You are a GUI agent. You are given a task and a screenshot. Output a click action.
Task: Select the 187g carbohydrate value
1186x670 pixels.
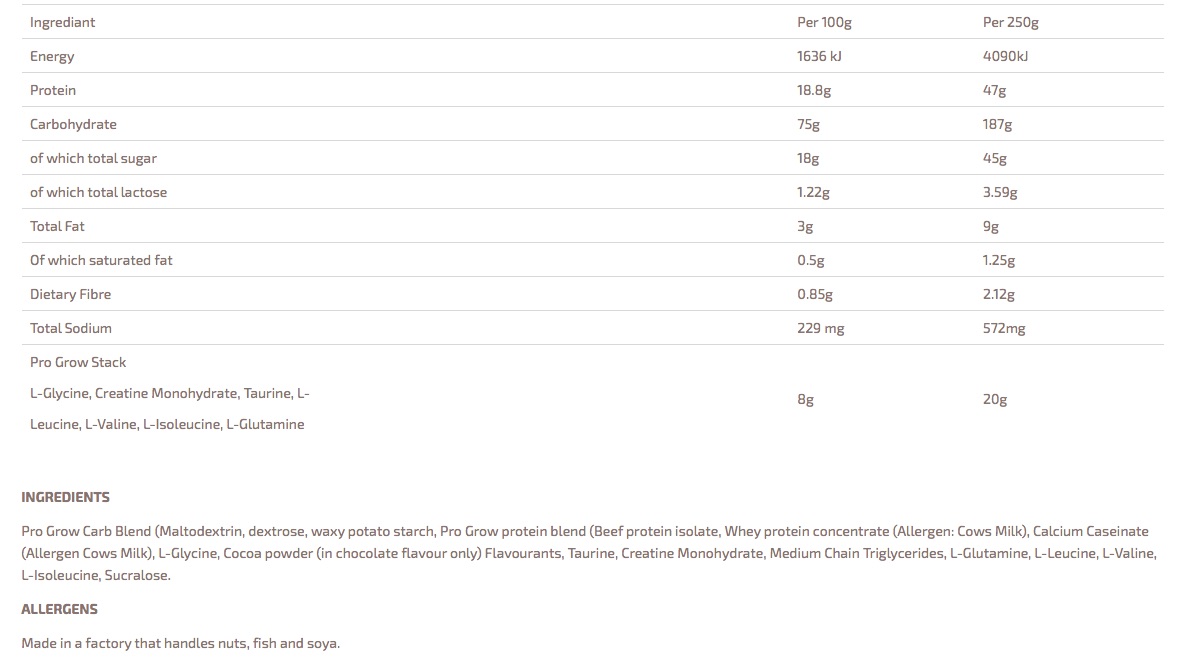pyautogui.click(x=997, y=124)
